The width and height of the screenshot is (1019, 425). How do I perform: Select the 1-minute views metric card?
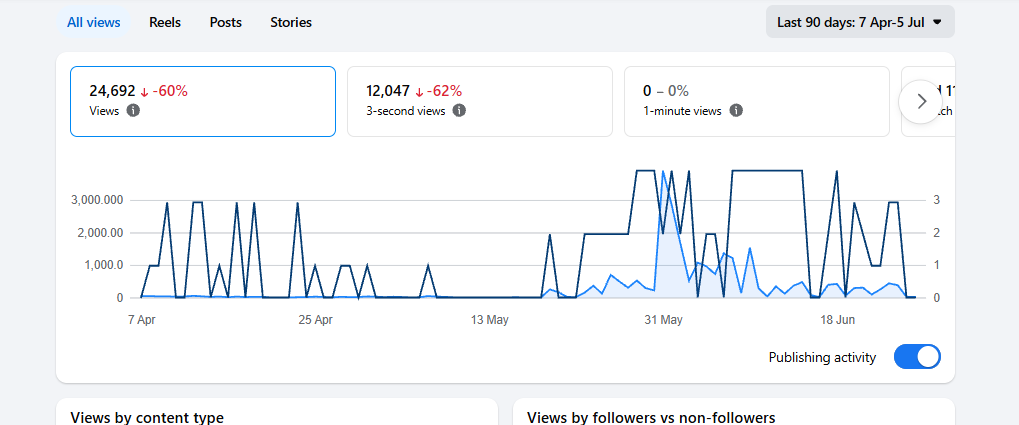tap(756, 101)
